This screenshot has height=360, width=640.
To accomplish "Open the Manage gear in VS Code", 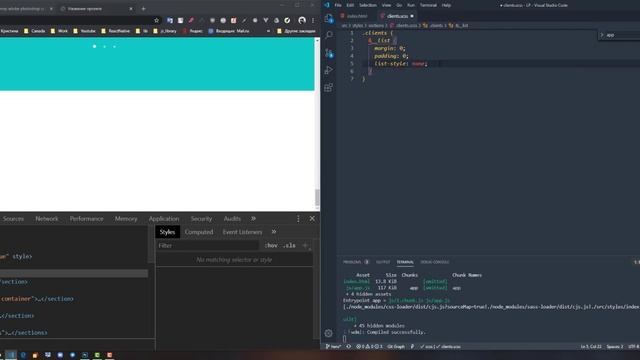I will pos(329,333).
